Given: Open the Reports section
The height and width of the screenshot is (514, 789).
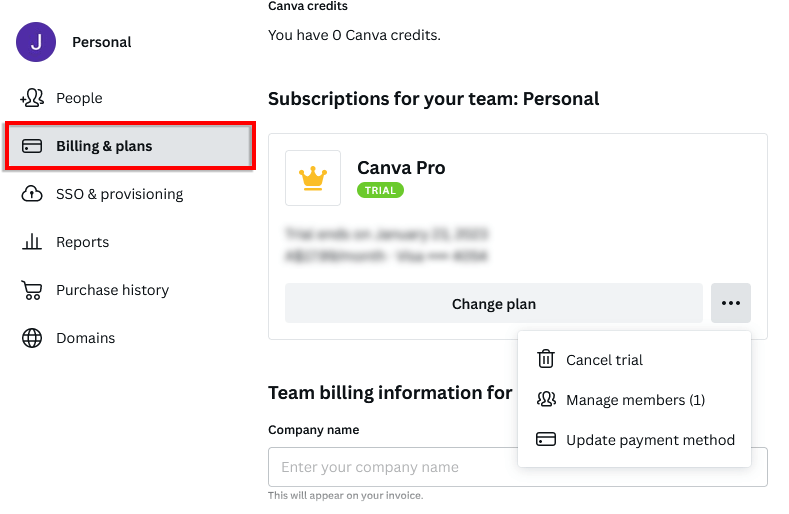Looking at the screenshot, I should pyautogui.click(x=82, y=242).
